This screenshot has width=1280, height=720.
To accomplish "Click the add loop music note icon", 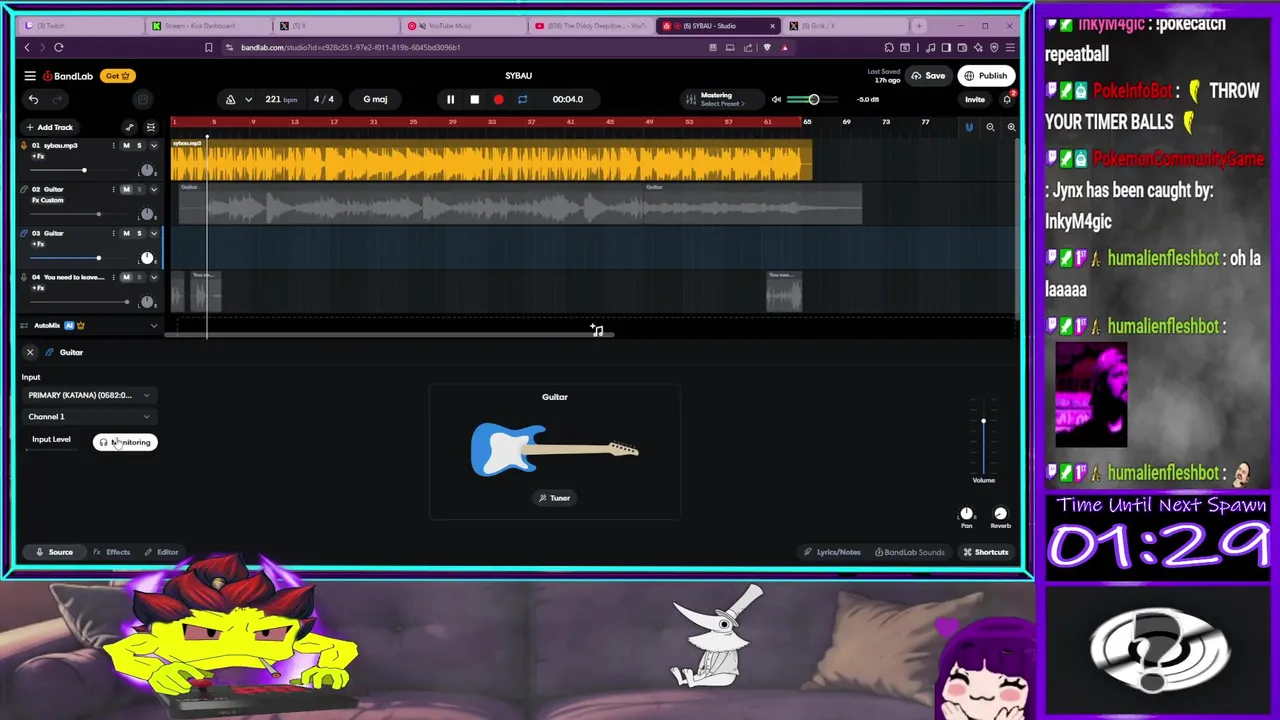I will coord(597,330).
